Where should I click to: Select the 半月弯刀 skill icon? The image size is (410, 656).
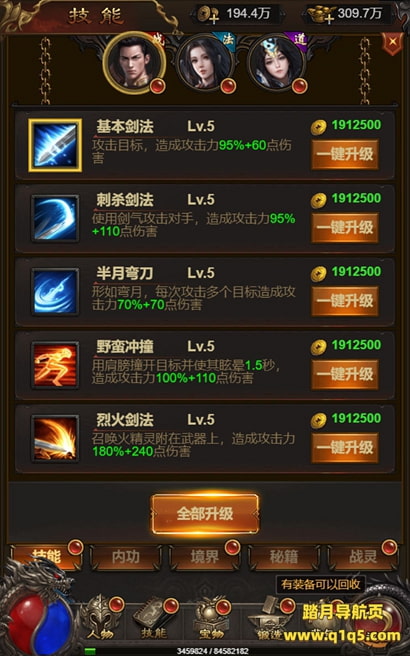pos(55,292)
